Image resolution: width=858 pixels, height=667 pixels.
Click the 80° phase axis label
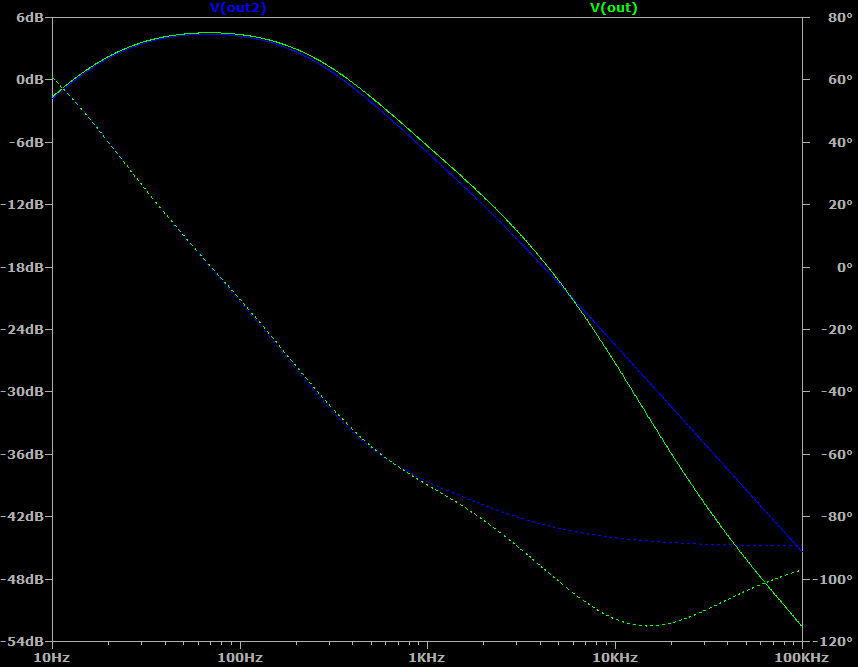pos(826,17)
